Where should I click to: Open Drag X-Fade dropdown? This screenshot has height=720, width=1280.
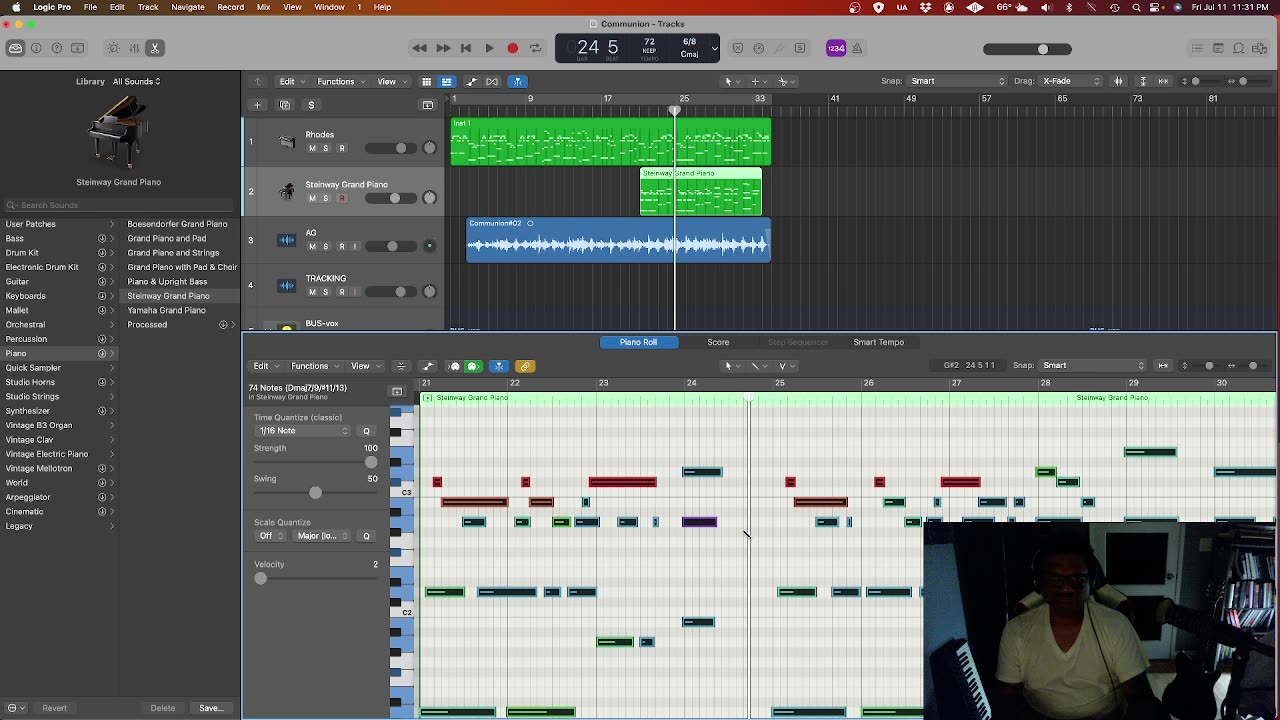(1071, 81)
